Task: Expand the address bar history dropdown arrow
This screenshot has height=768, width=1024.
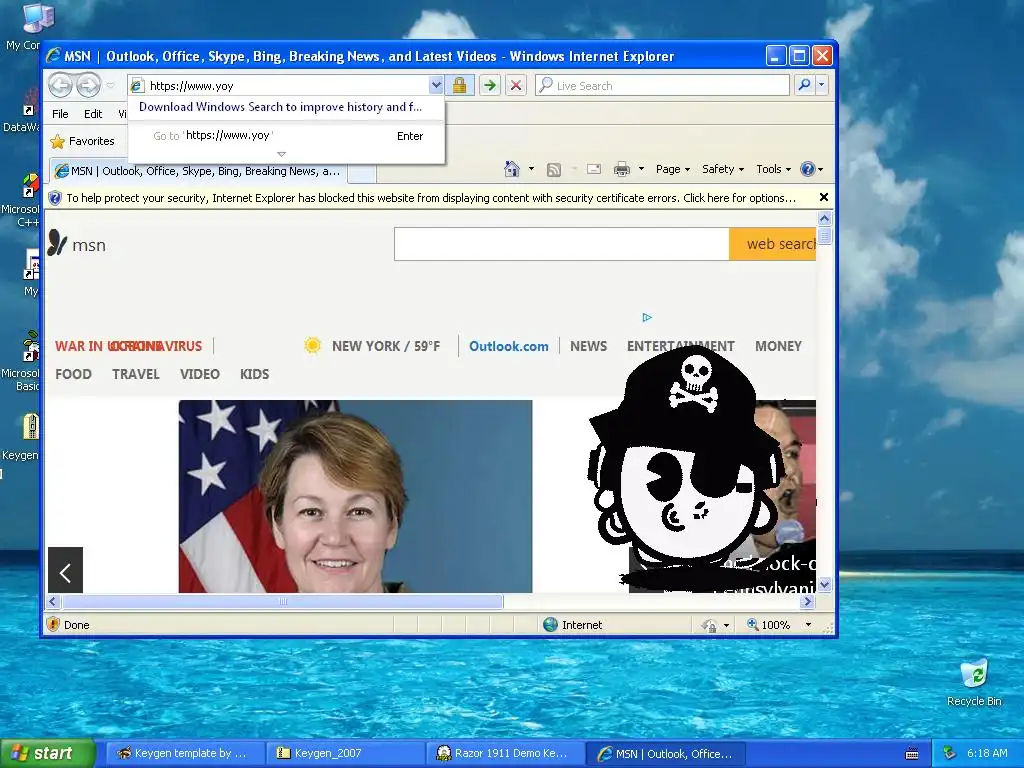Action: pos(436,86)
